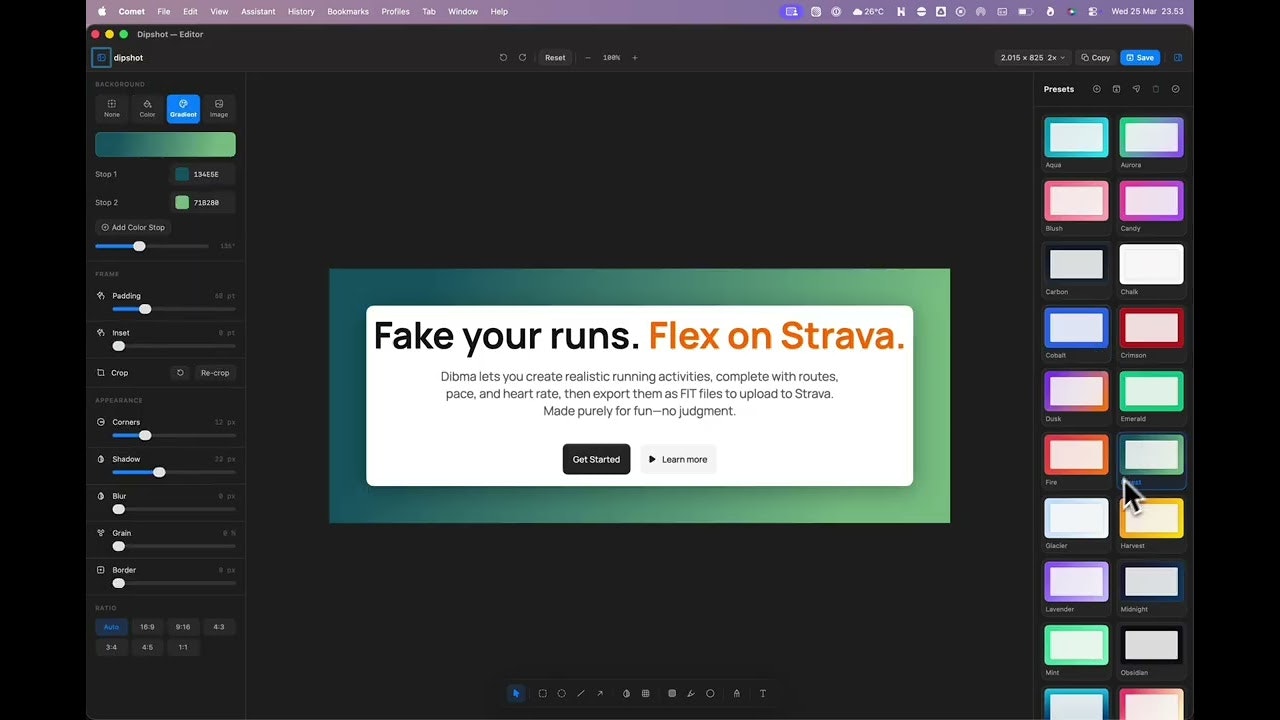Click the weather 26°C menu bar item
The height and width of the screenshot is (720, 1280).
[867, 11]
